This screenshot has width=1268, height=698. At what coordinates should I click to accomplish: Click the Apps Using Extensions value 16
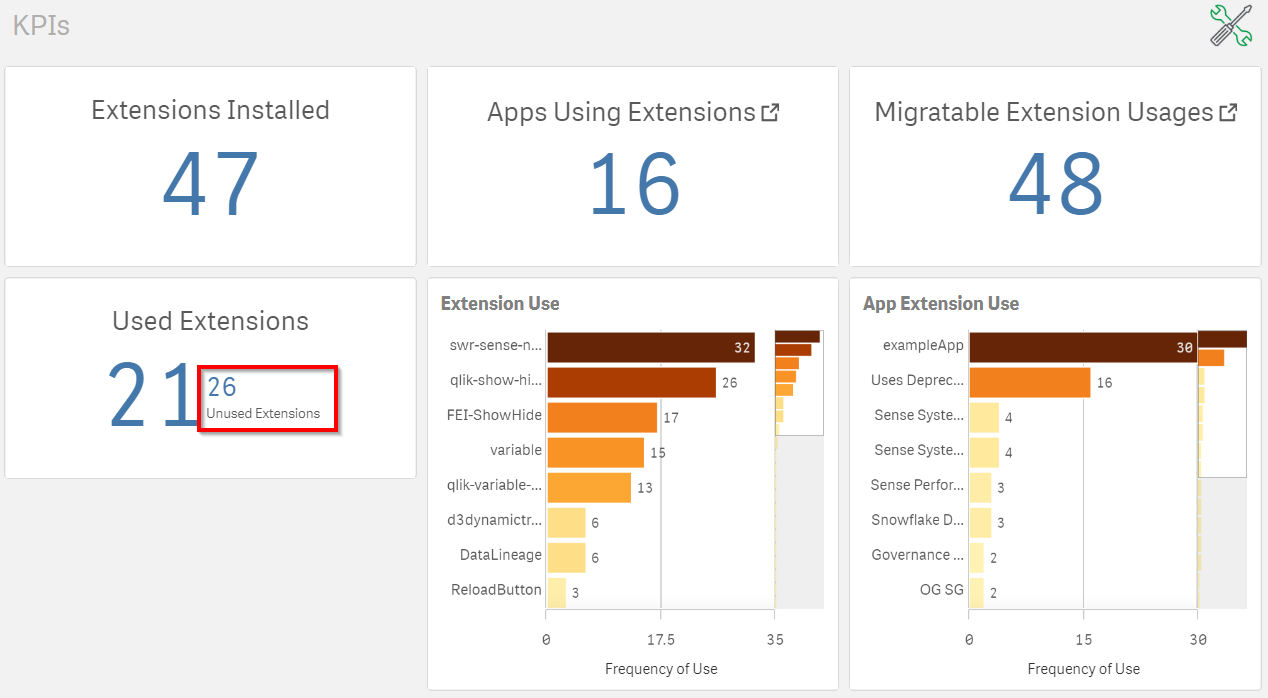click(x=634, y=185)
